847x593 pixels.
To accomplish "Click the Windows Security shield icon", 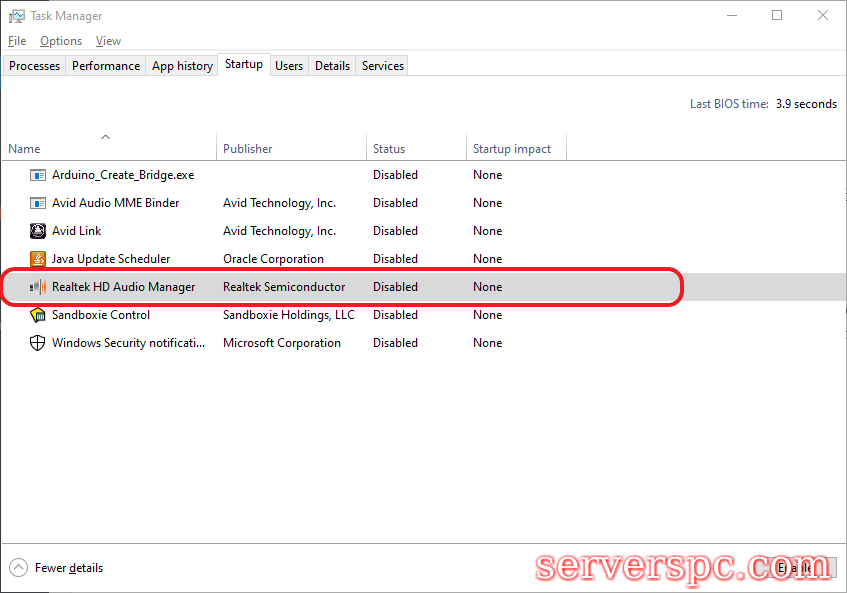I will click(x=38, y=343).
